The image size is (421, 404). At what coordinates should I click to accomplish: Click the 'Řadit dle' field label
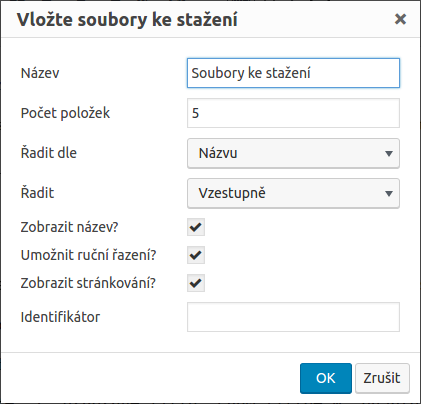pyautogui.click(x=49, y=153)
